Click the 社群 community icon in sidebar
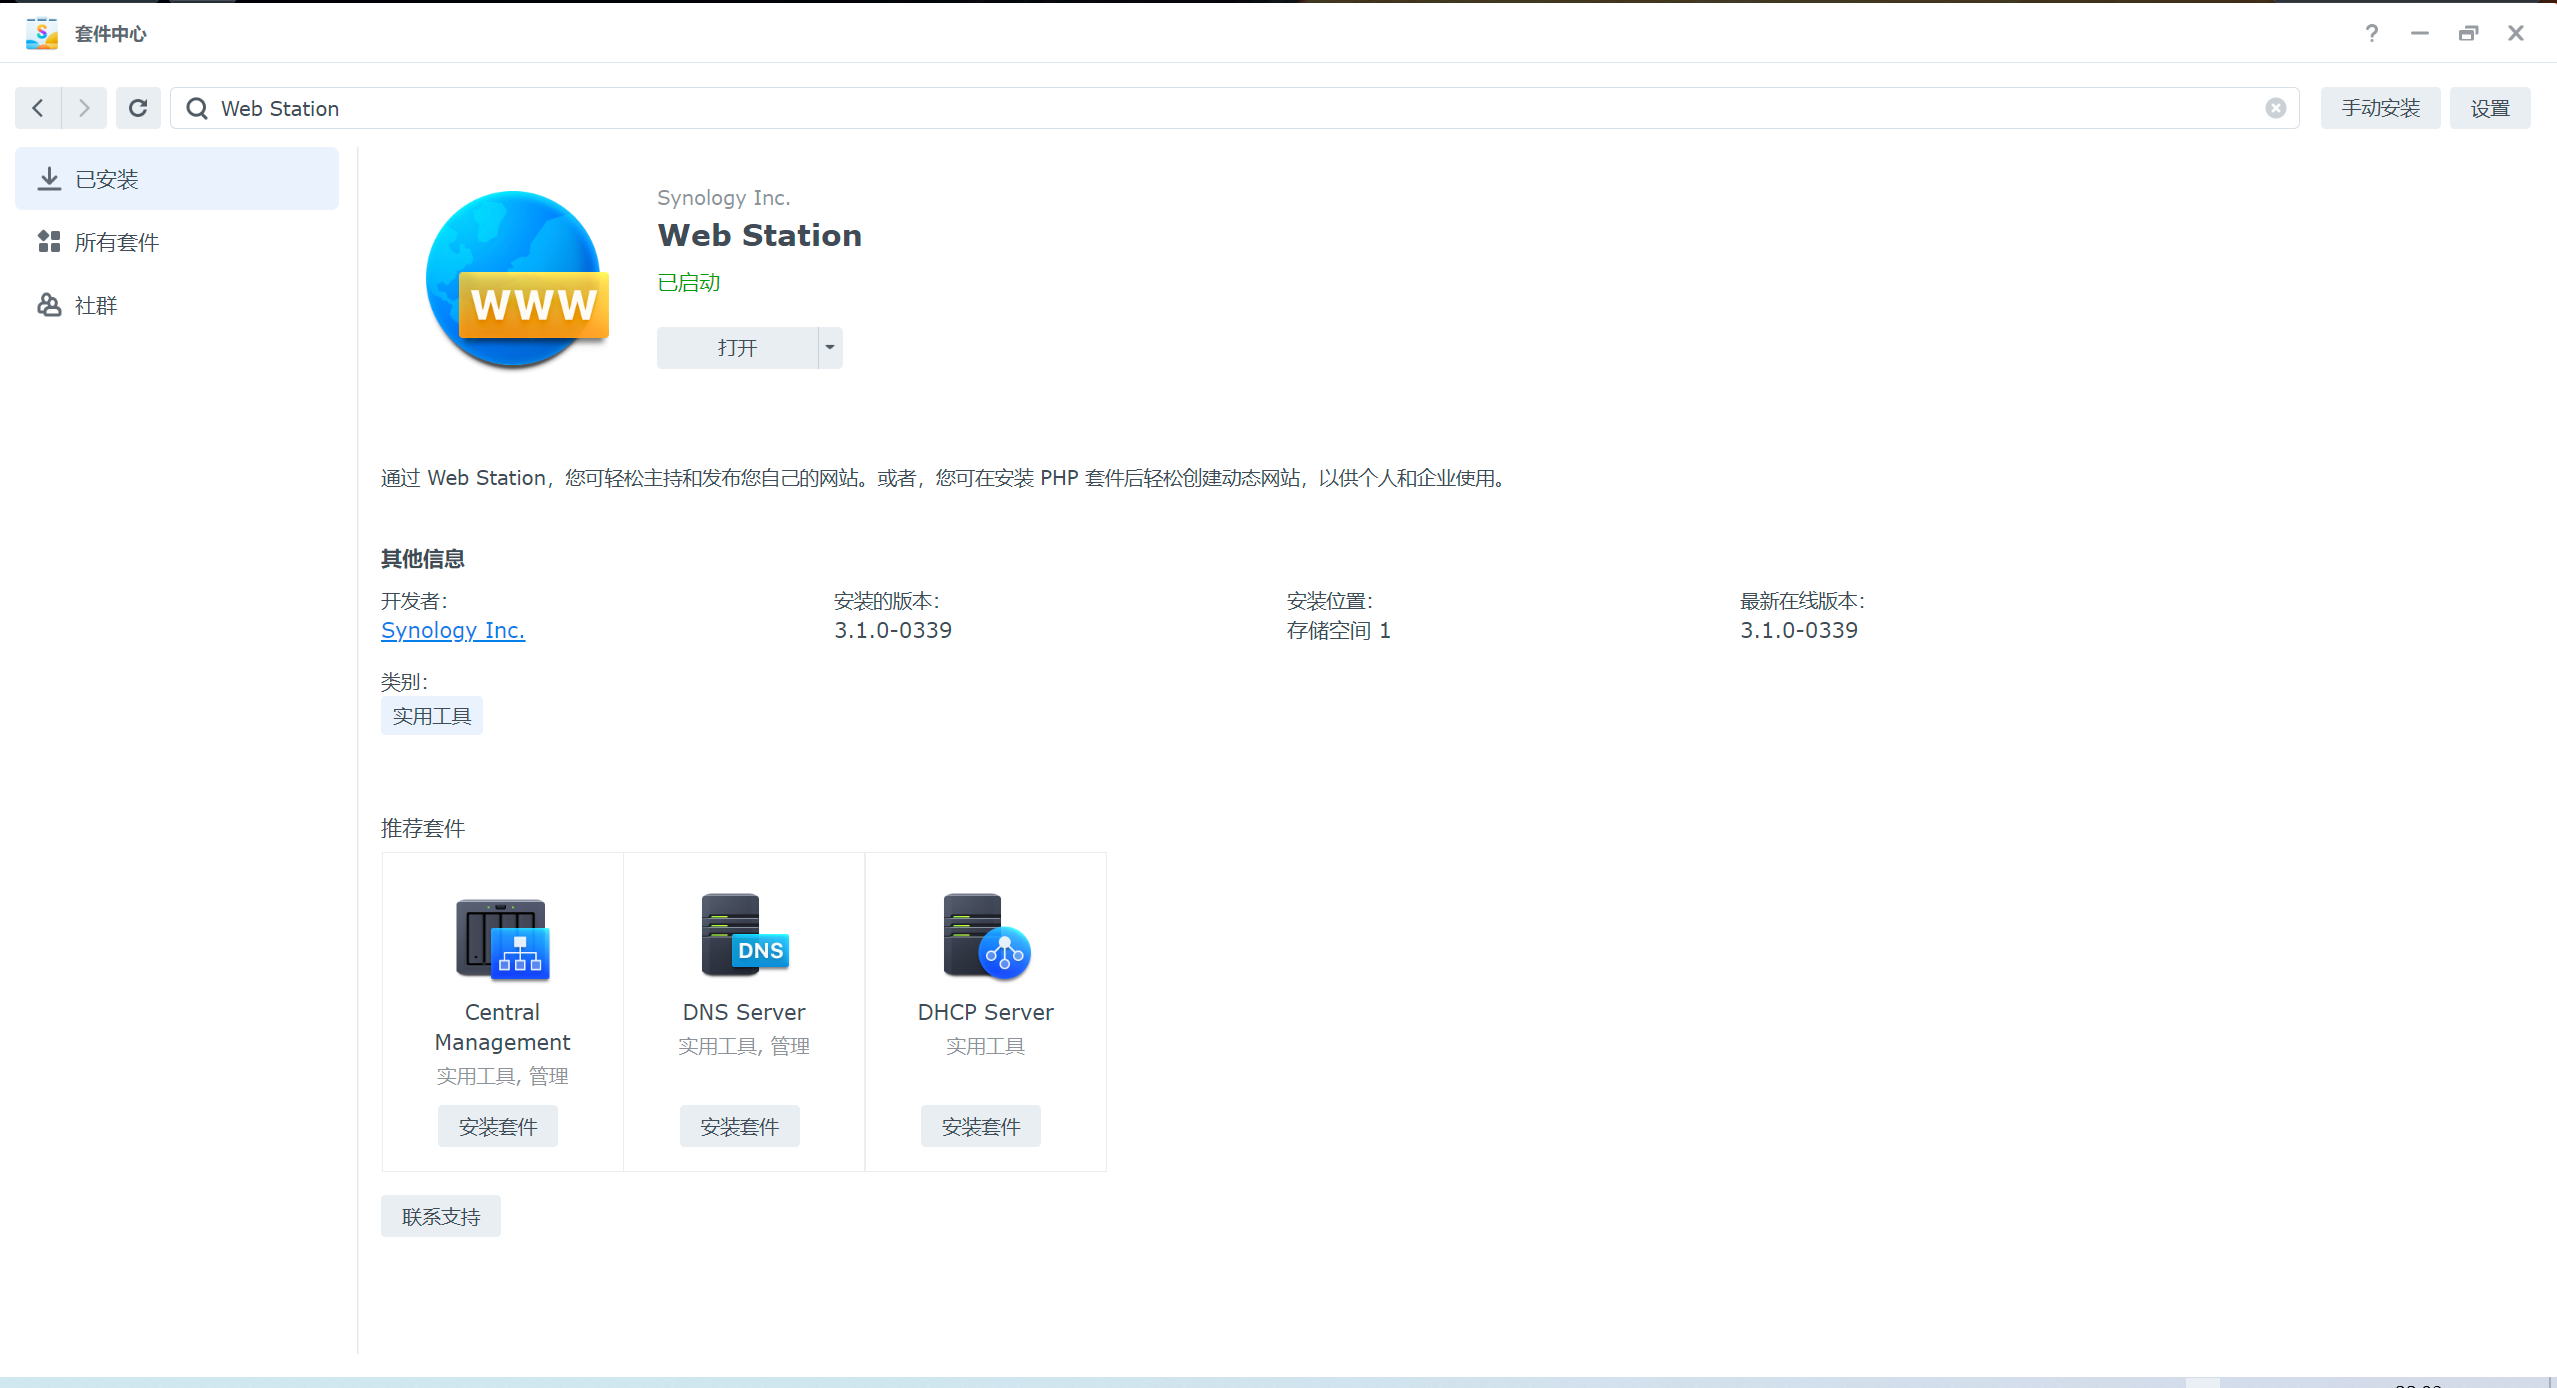The image size is (2557, 1388). pyautogui.click(x=49, y=305)
